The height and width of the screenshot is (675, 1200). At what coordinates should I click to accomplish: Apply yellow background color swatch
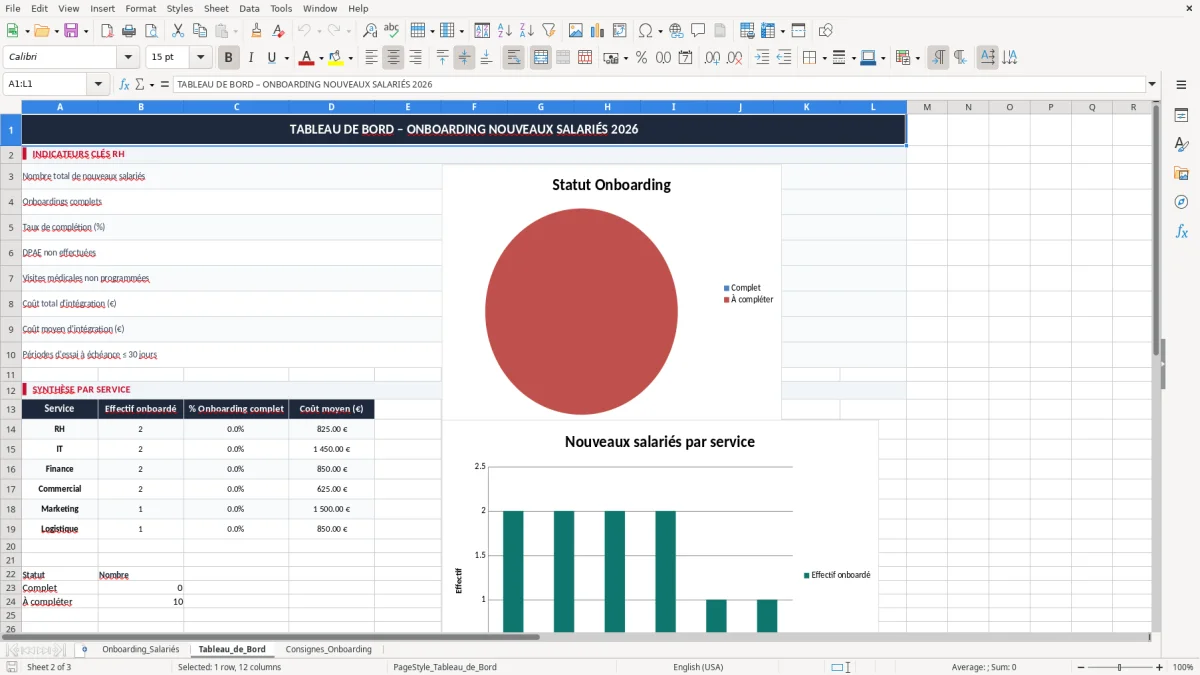click(x=335, y=58)
